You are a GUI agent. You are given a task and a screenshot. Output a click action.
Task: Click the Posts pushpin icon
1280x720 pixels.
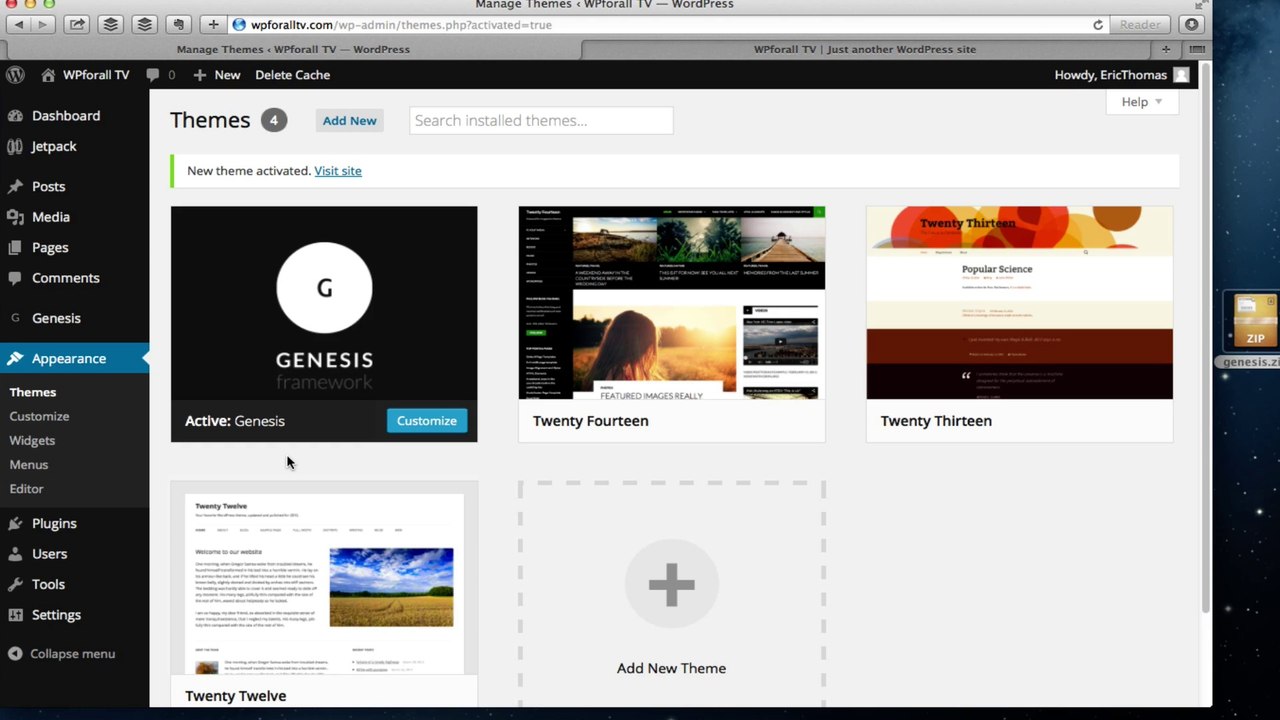(x=15, y=187)
